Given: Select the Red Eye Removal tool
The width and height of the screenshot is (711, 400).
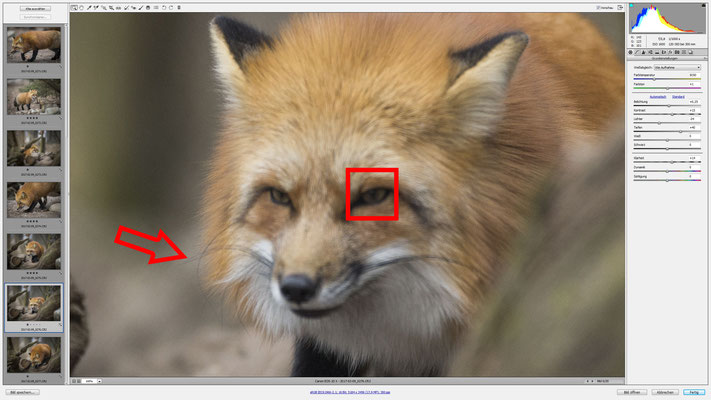Looking at the screenshot, I should (133, 7).
